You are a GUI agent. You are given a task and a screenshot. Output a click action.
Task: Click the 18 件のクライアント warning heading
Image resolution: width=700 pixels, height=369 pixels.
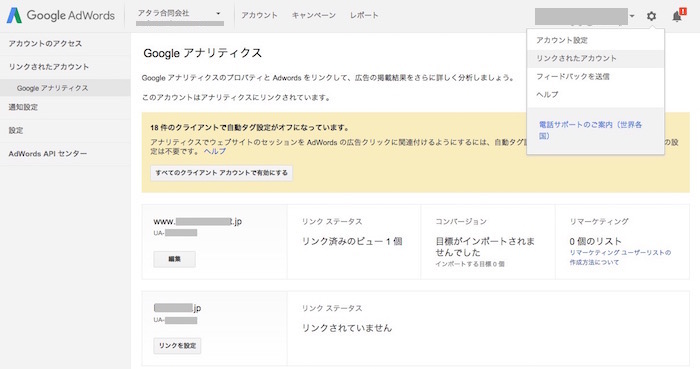coord(250,128)
